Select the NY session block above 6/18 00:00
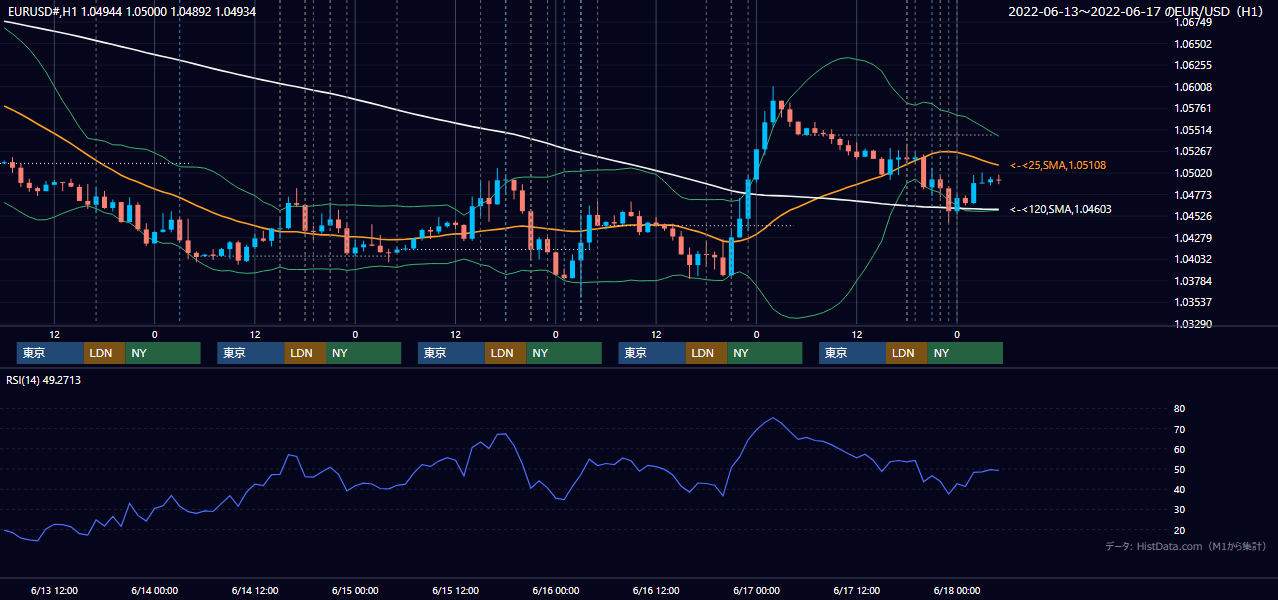Screen dimensions: 1278x600 965,353
